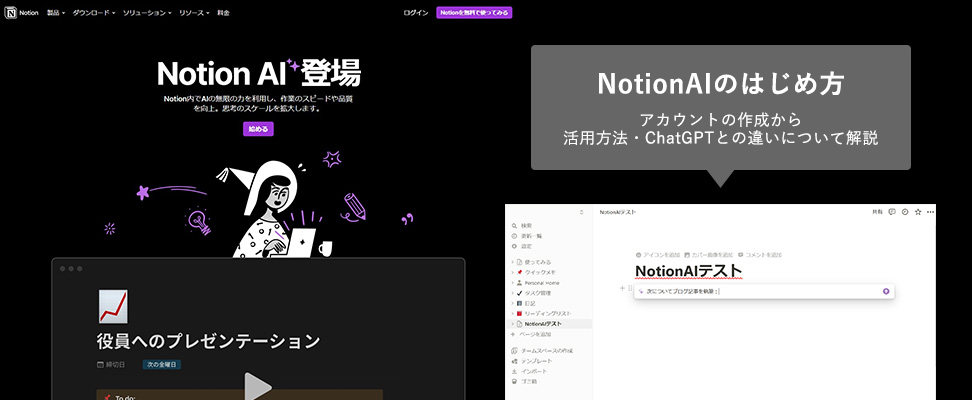Click the 役員へのプレゼンテーション title
This screenshot has height=400, width=972.
click(208, 341)
